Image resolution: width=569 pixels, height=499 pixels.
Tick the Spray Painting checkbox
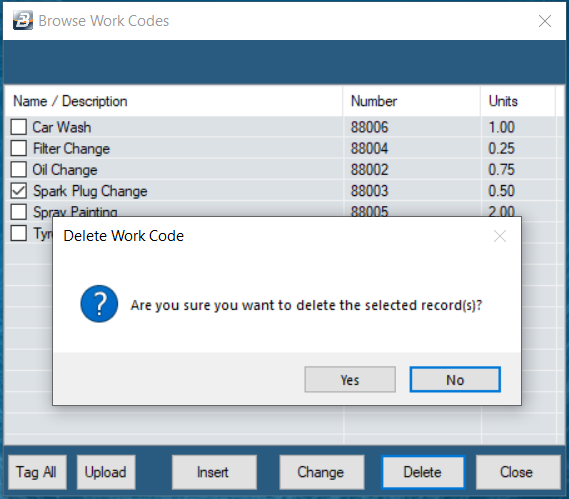click(19, 212)
